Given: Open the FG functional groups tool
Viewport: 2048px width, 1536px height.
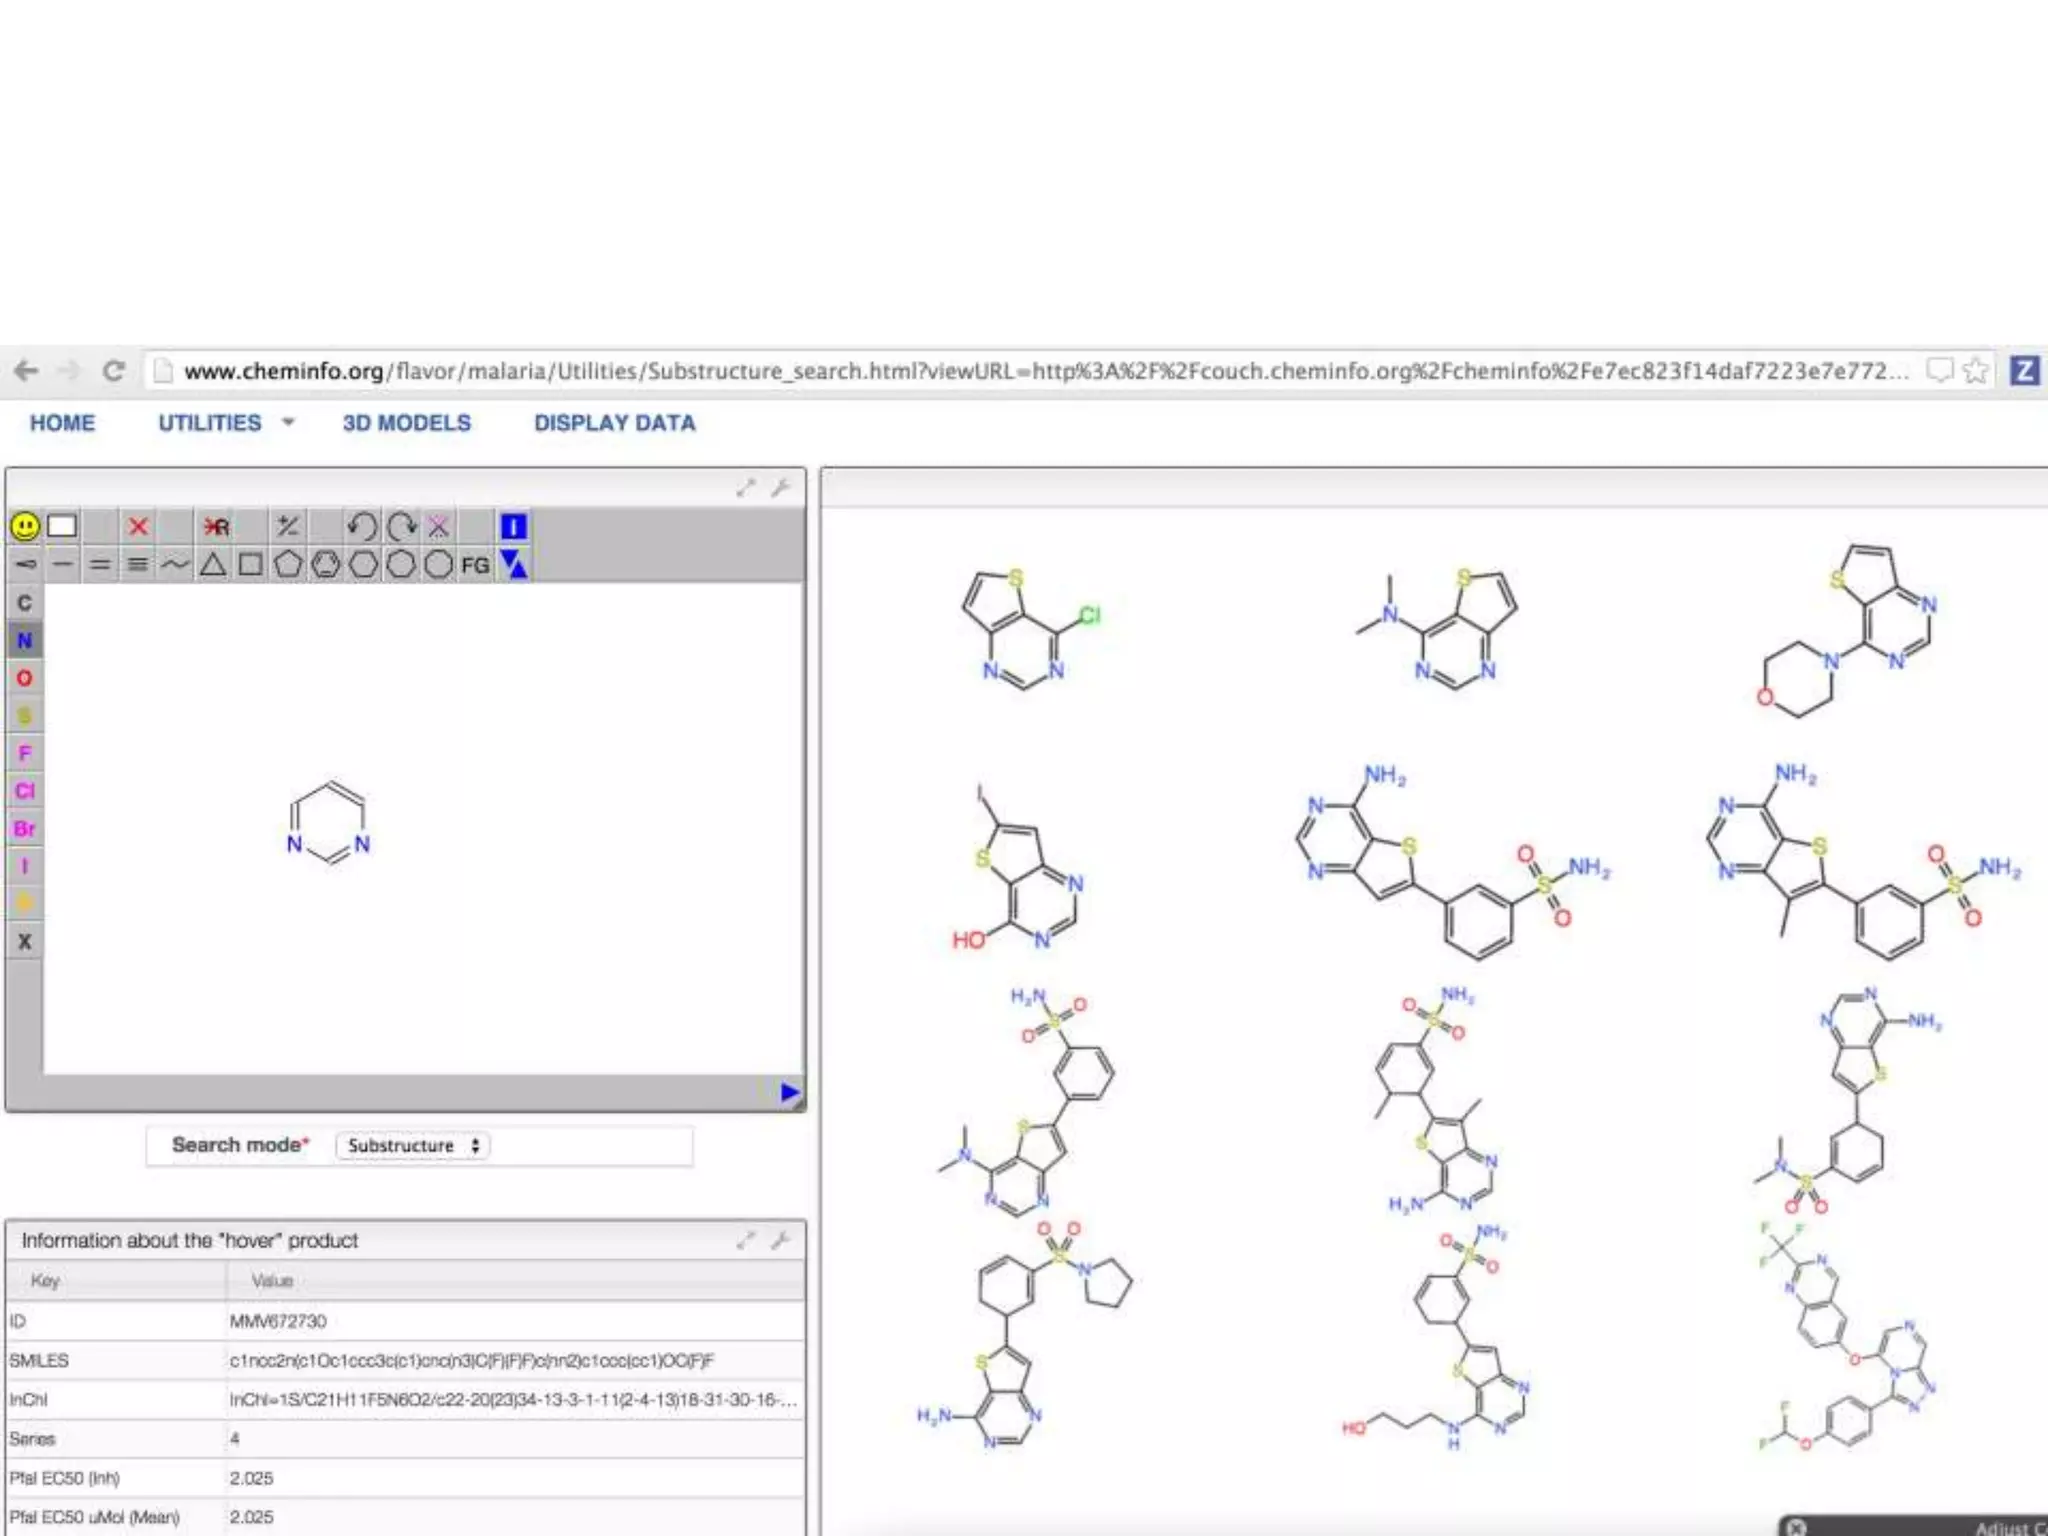Looking at the screenshot, I should (475, 565).
